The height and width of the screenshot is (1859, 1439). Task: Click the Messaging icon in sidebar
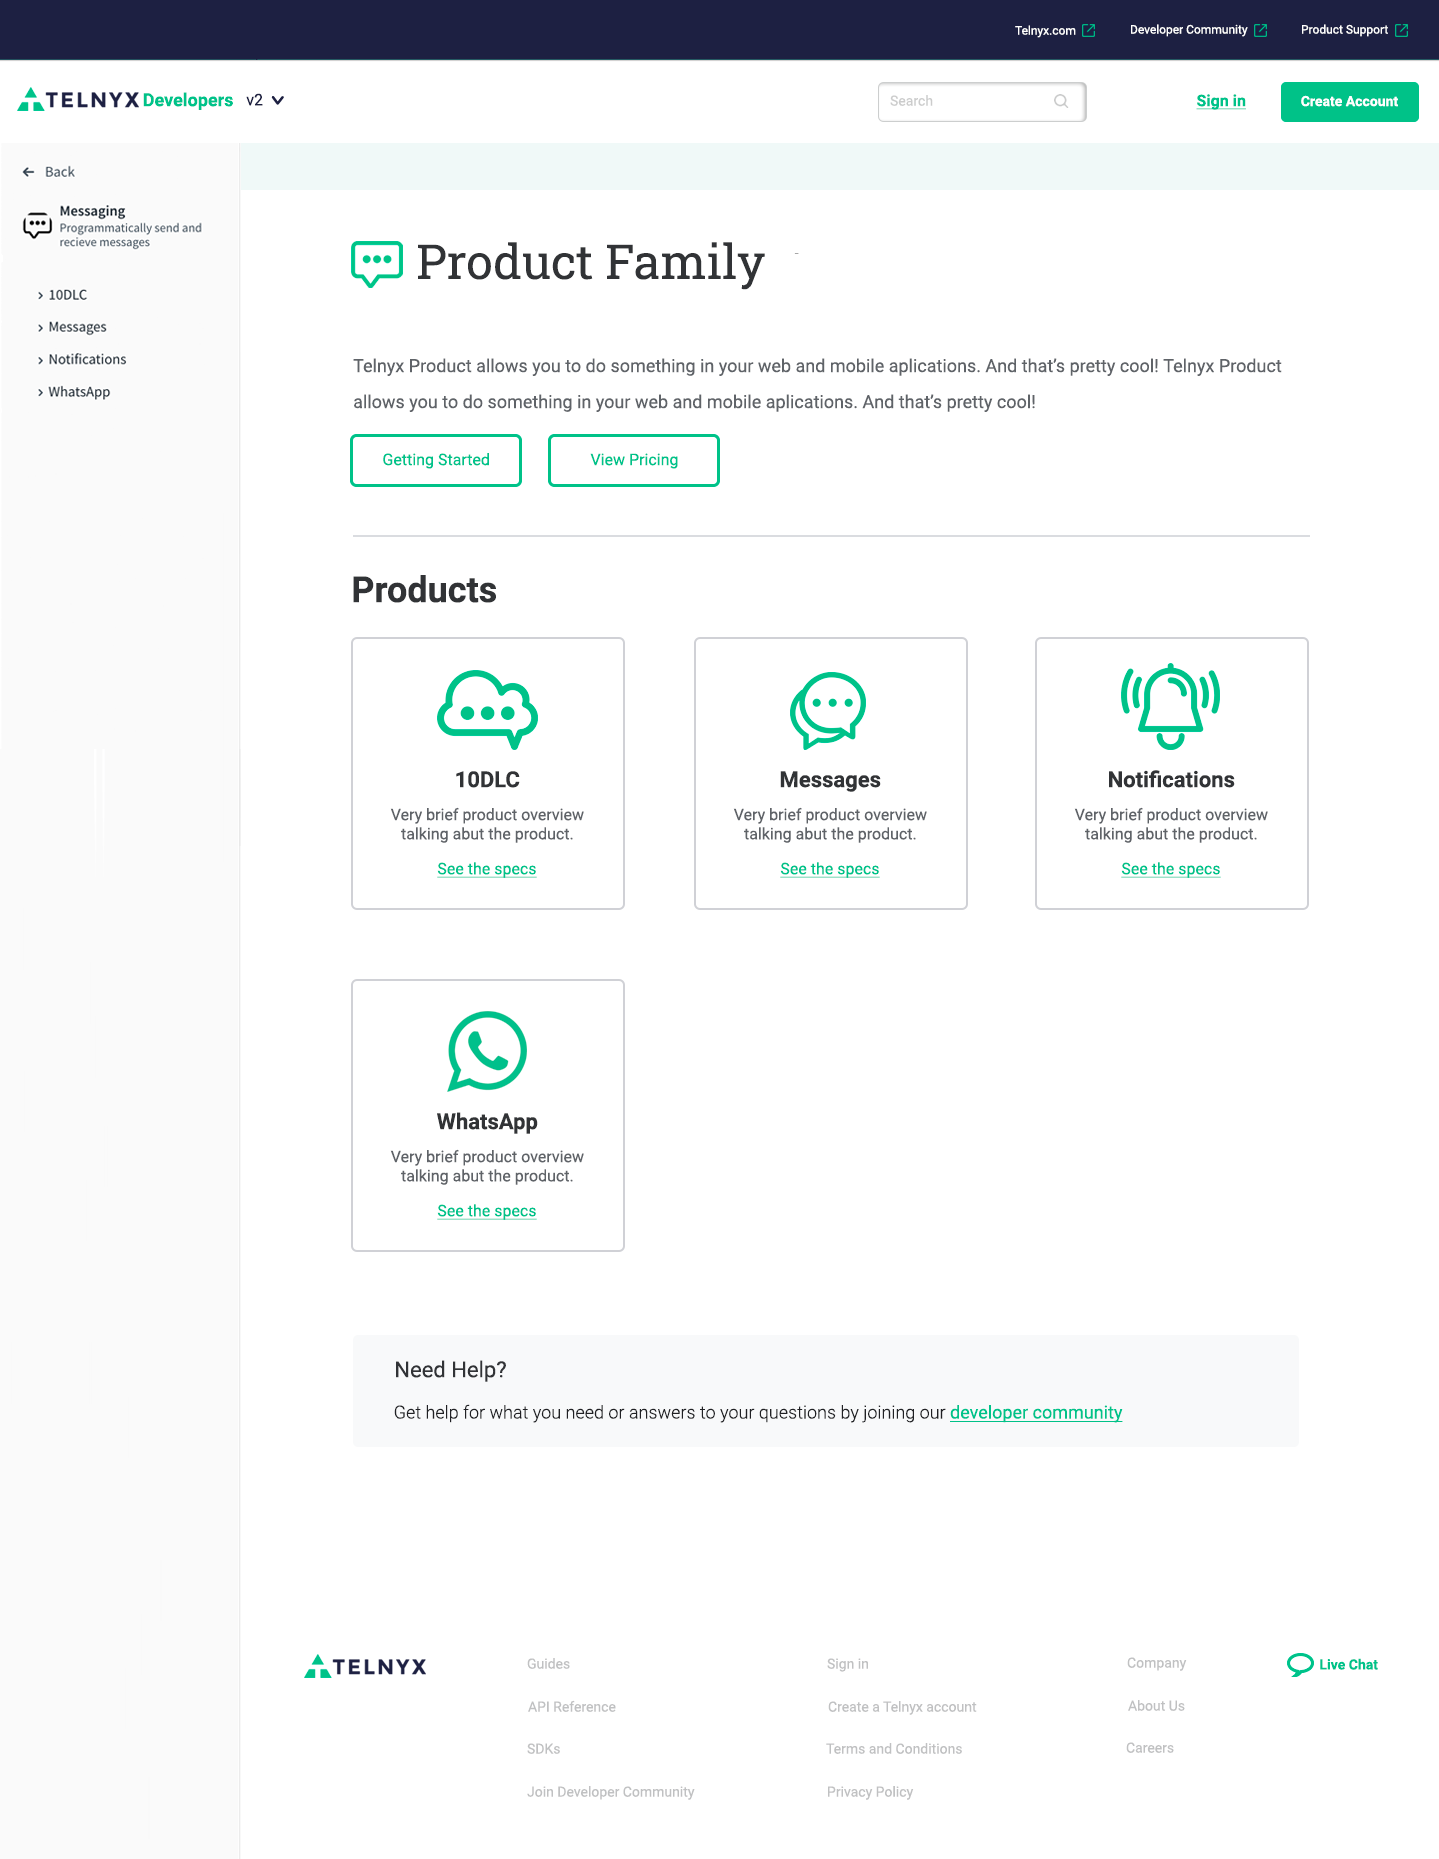[37, 225]
